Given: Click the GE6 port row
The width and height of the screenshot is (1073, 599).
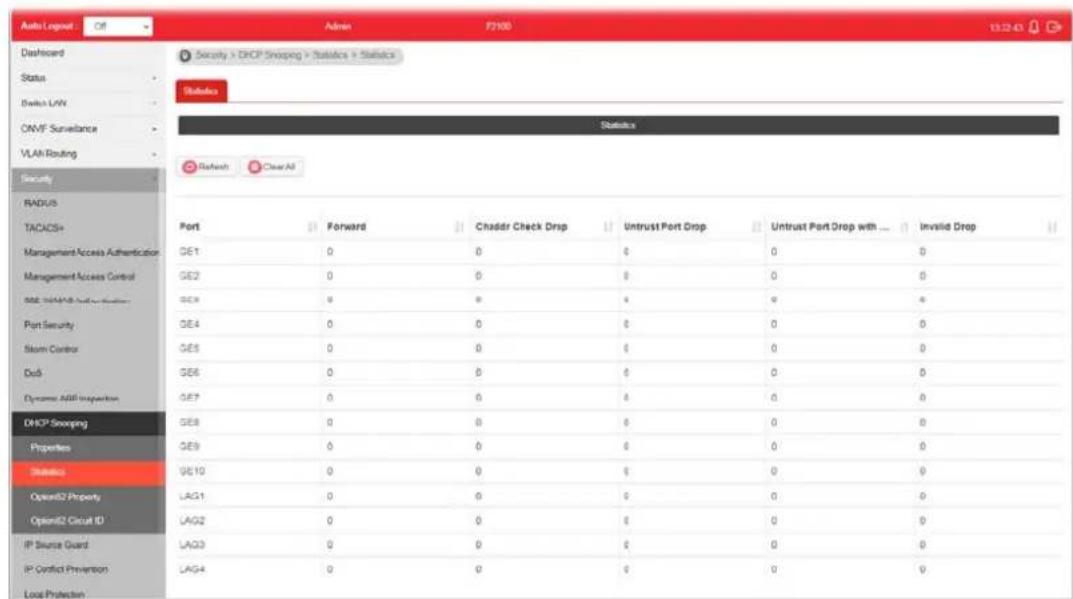Looking at the screenshot, I should pyautogui.click(x=619, y=373).
